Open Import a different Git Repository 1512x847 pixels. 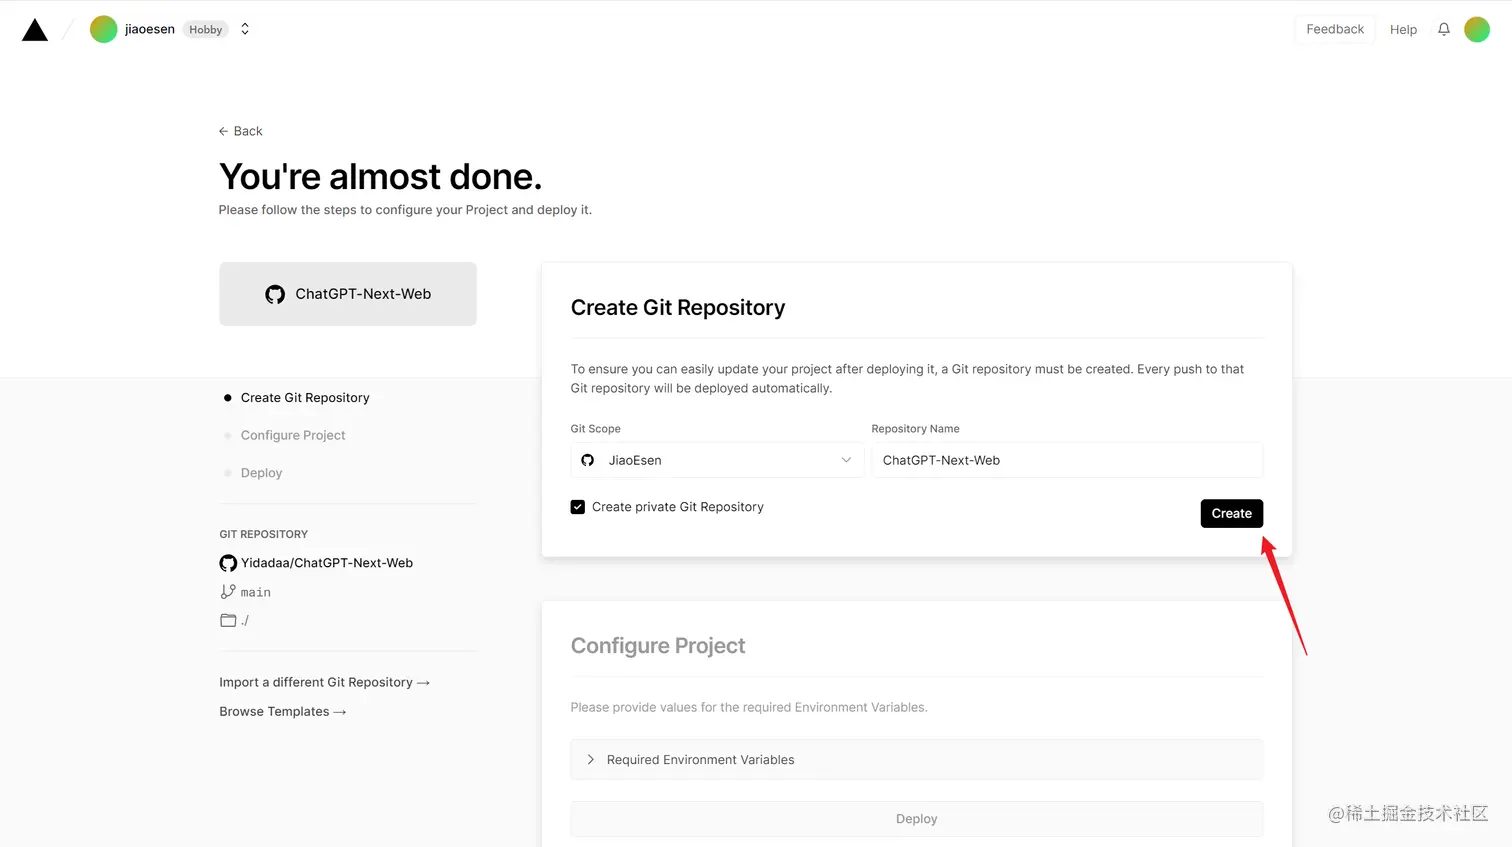tap(324, 682)
